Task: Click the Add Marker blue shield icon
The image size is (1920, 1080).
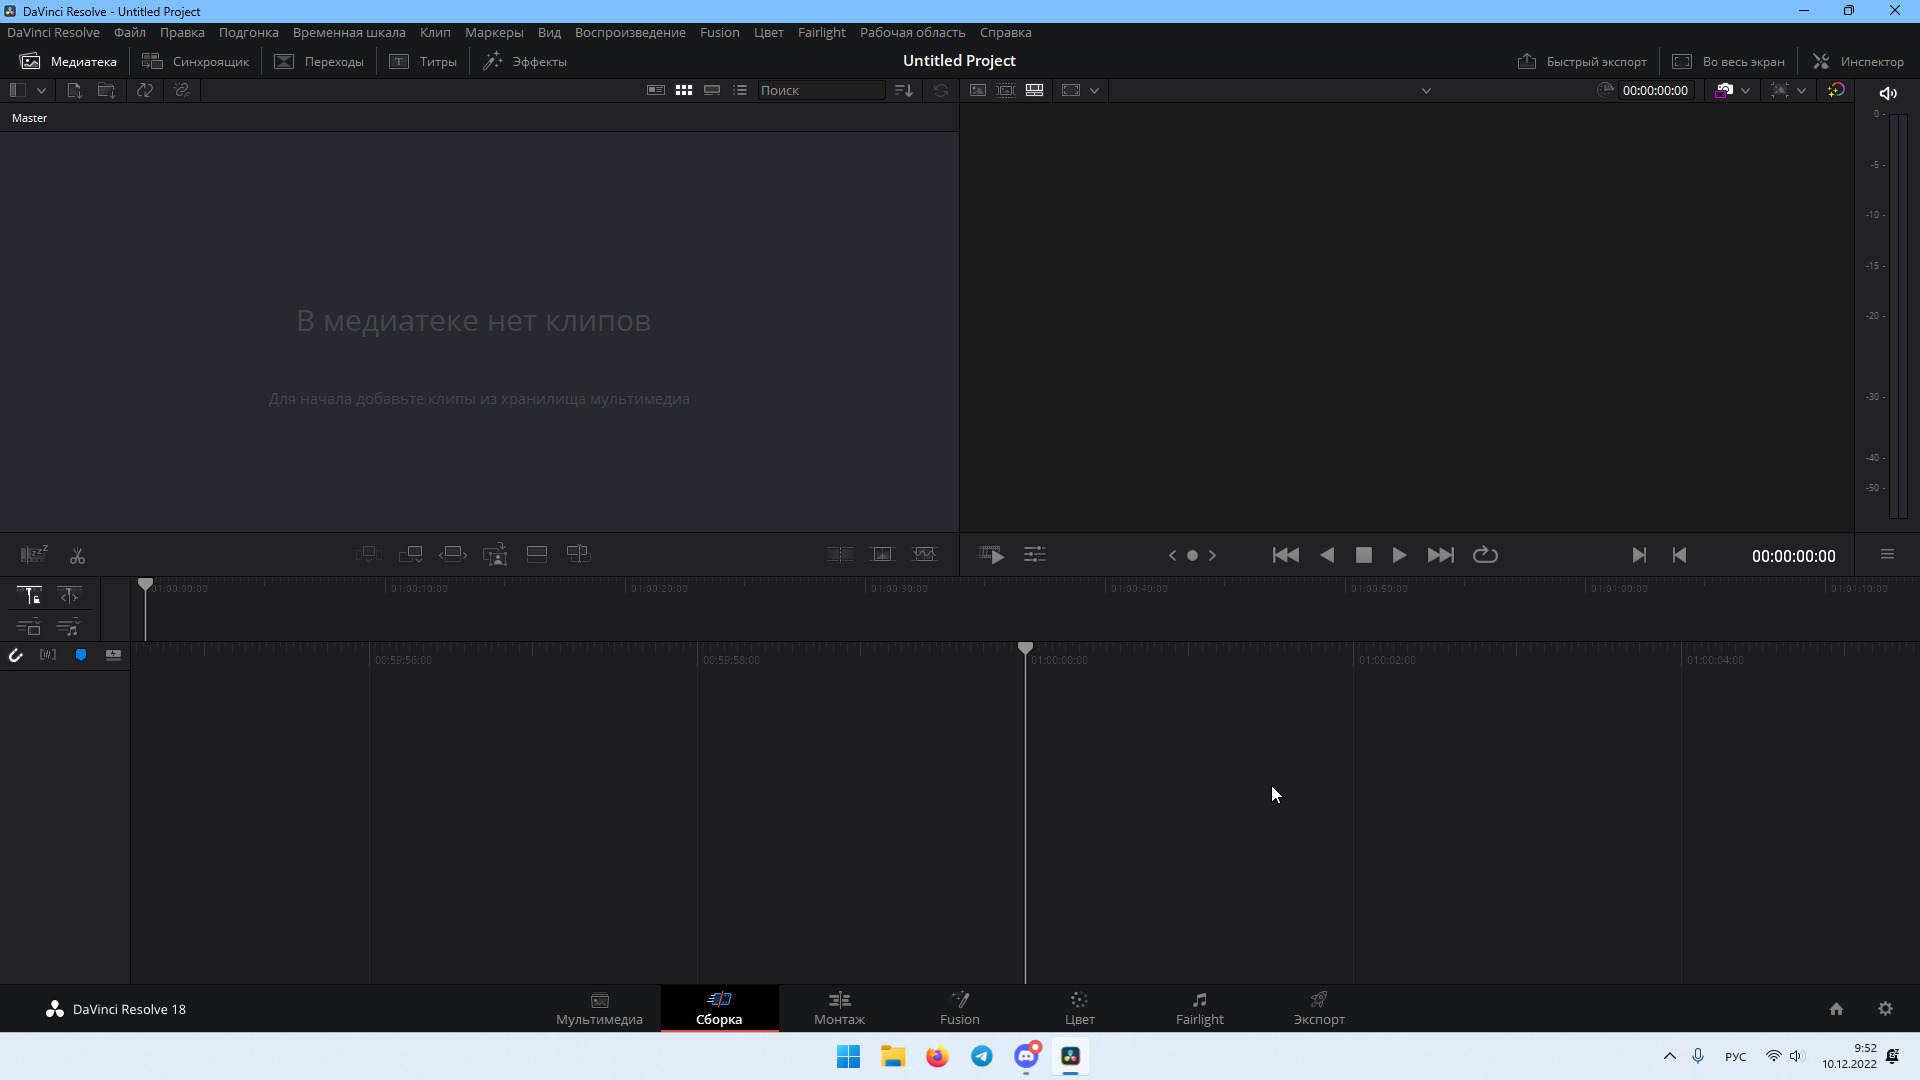Action: point(81,655)
